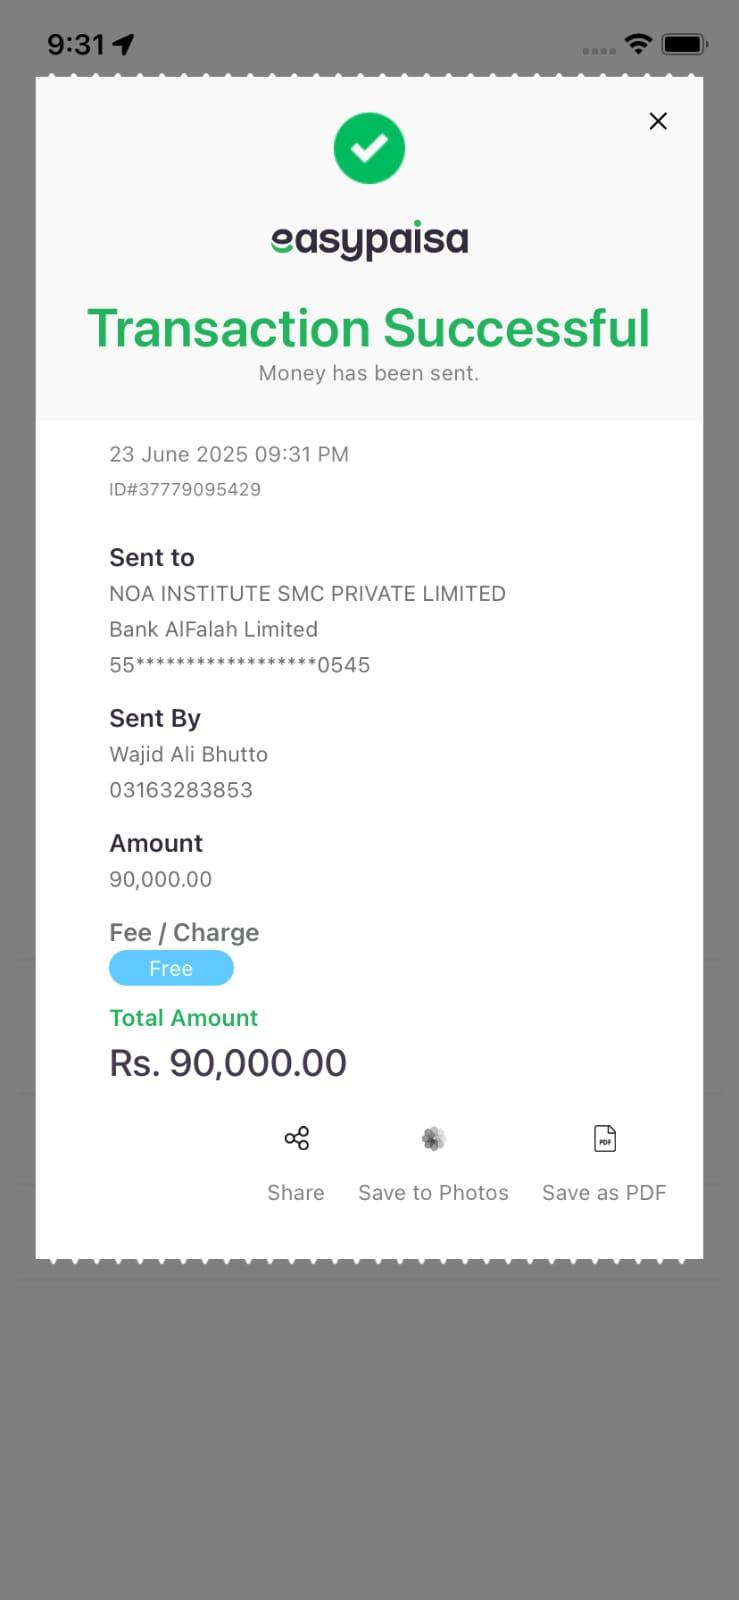Tap the Save to Photos label
Screen dimensions: 739x1600
pyautogui.click(x=433, y=1192)
